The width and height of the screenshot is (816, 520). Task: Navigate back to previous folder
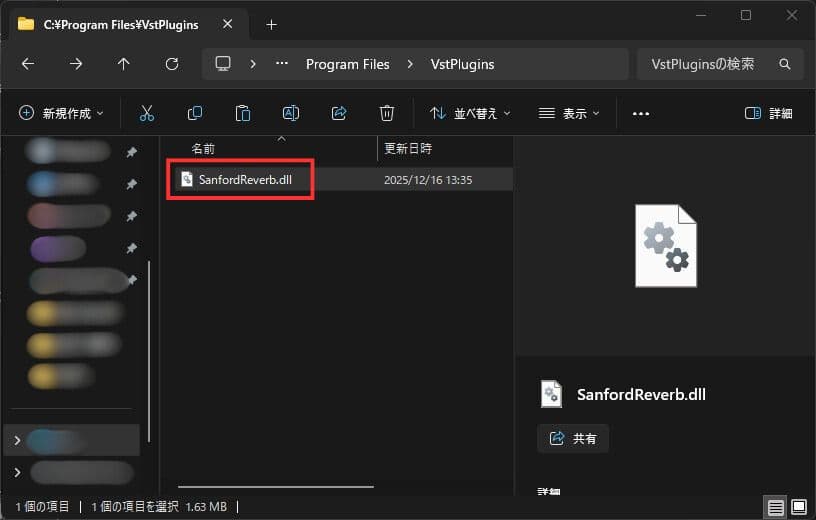[28, 64]
